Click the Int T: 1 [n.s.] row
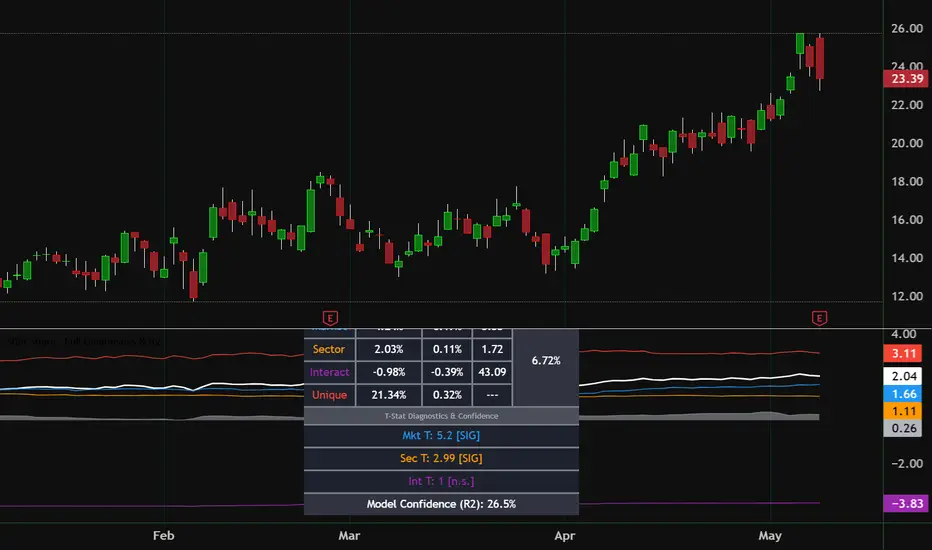The height and width of the screenshot is (550, 932). (x=441, y=482)
